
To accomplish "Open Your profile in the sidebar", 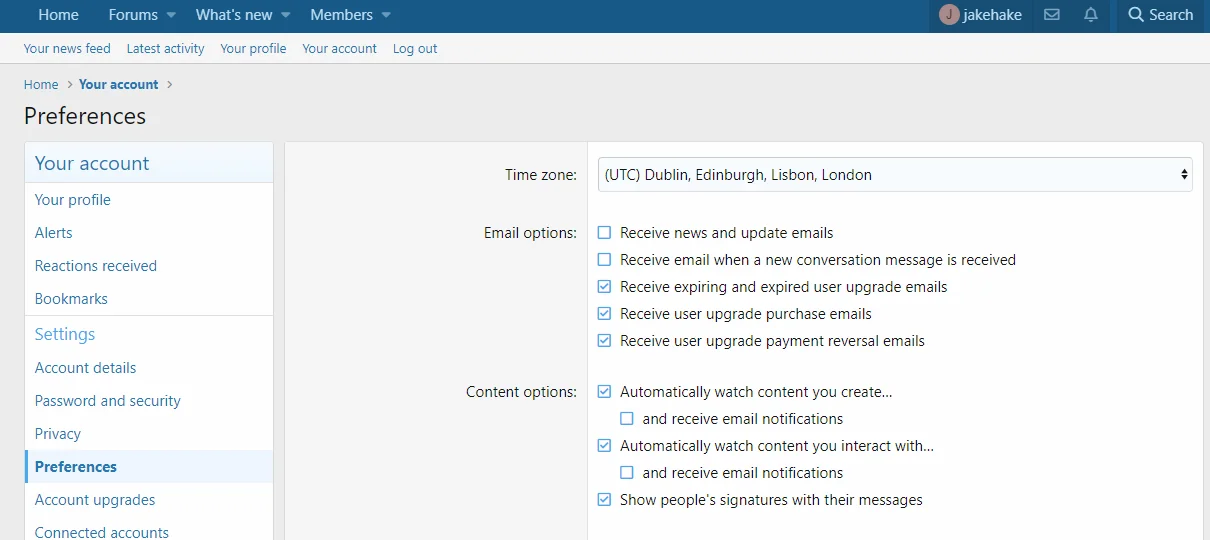I will [x=149, y=200].
